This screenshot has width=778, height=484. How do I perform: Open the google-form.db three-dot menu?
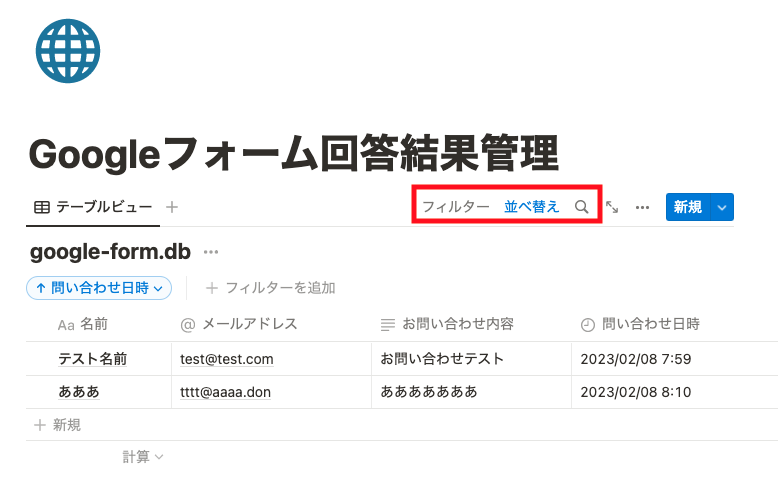211,252
